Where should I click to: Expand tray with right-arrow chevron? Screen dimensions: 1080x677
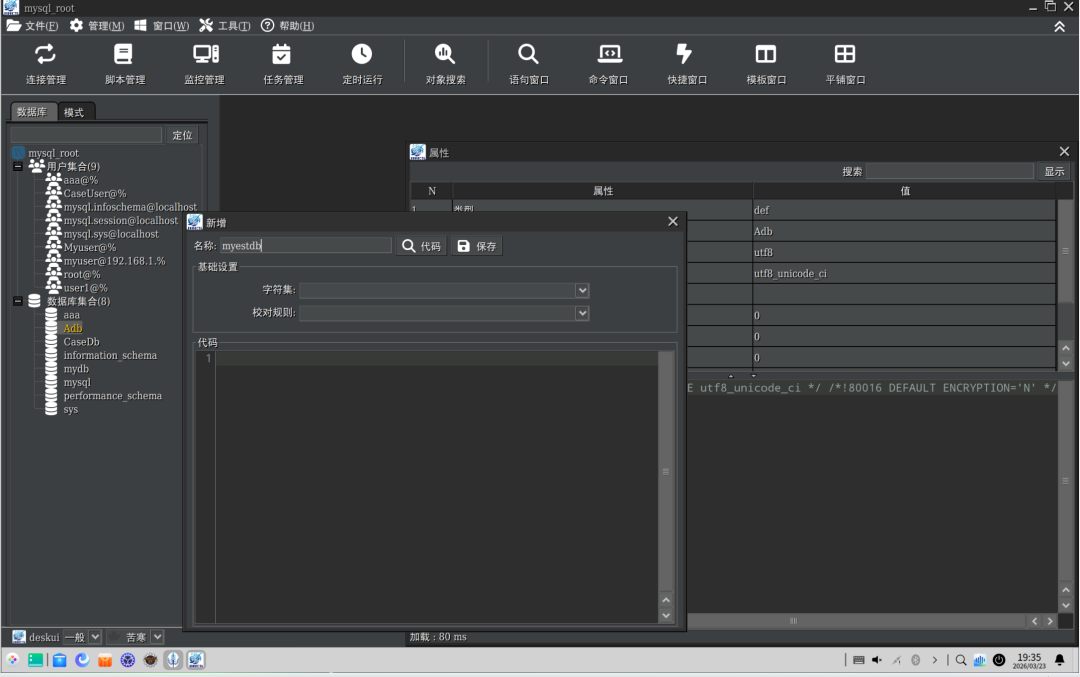(x=935, y=660)
